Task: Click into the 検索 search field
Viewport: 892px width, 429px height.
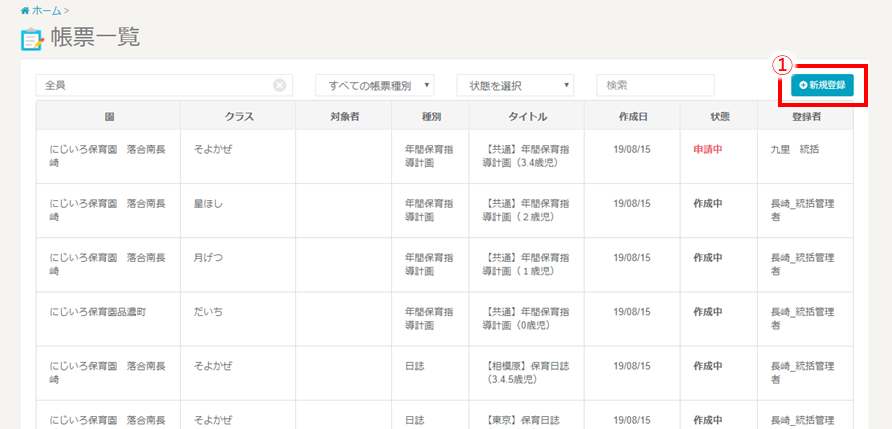Action: click(x=655, y=86)
